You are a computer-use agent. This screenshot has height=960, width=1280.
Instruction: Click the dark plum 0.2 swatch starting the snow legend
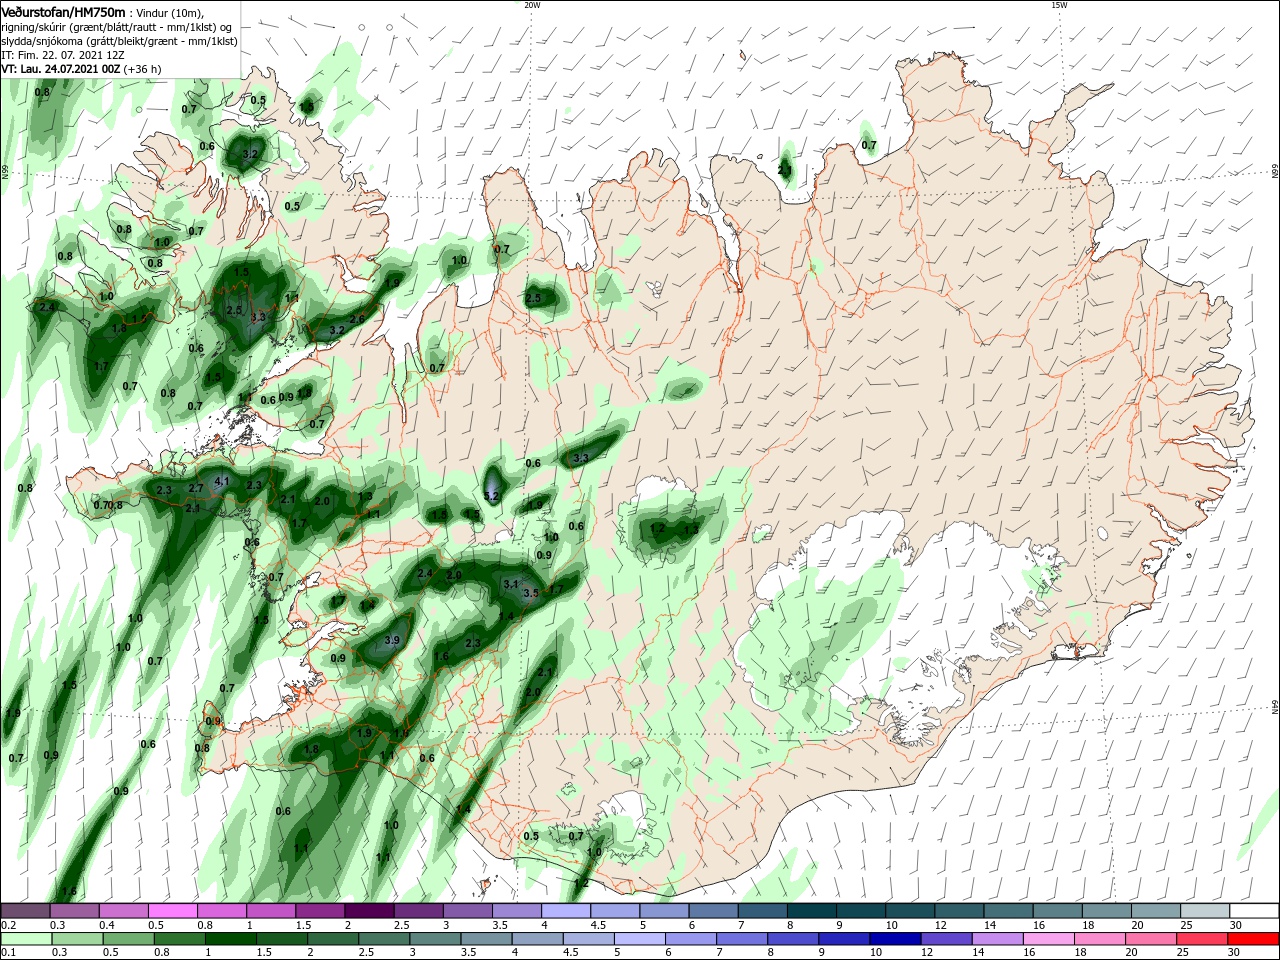coord(25,911)
